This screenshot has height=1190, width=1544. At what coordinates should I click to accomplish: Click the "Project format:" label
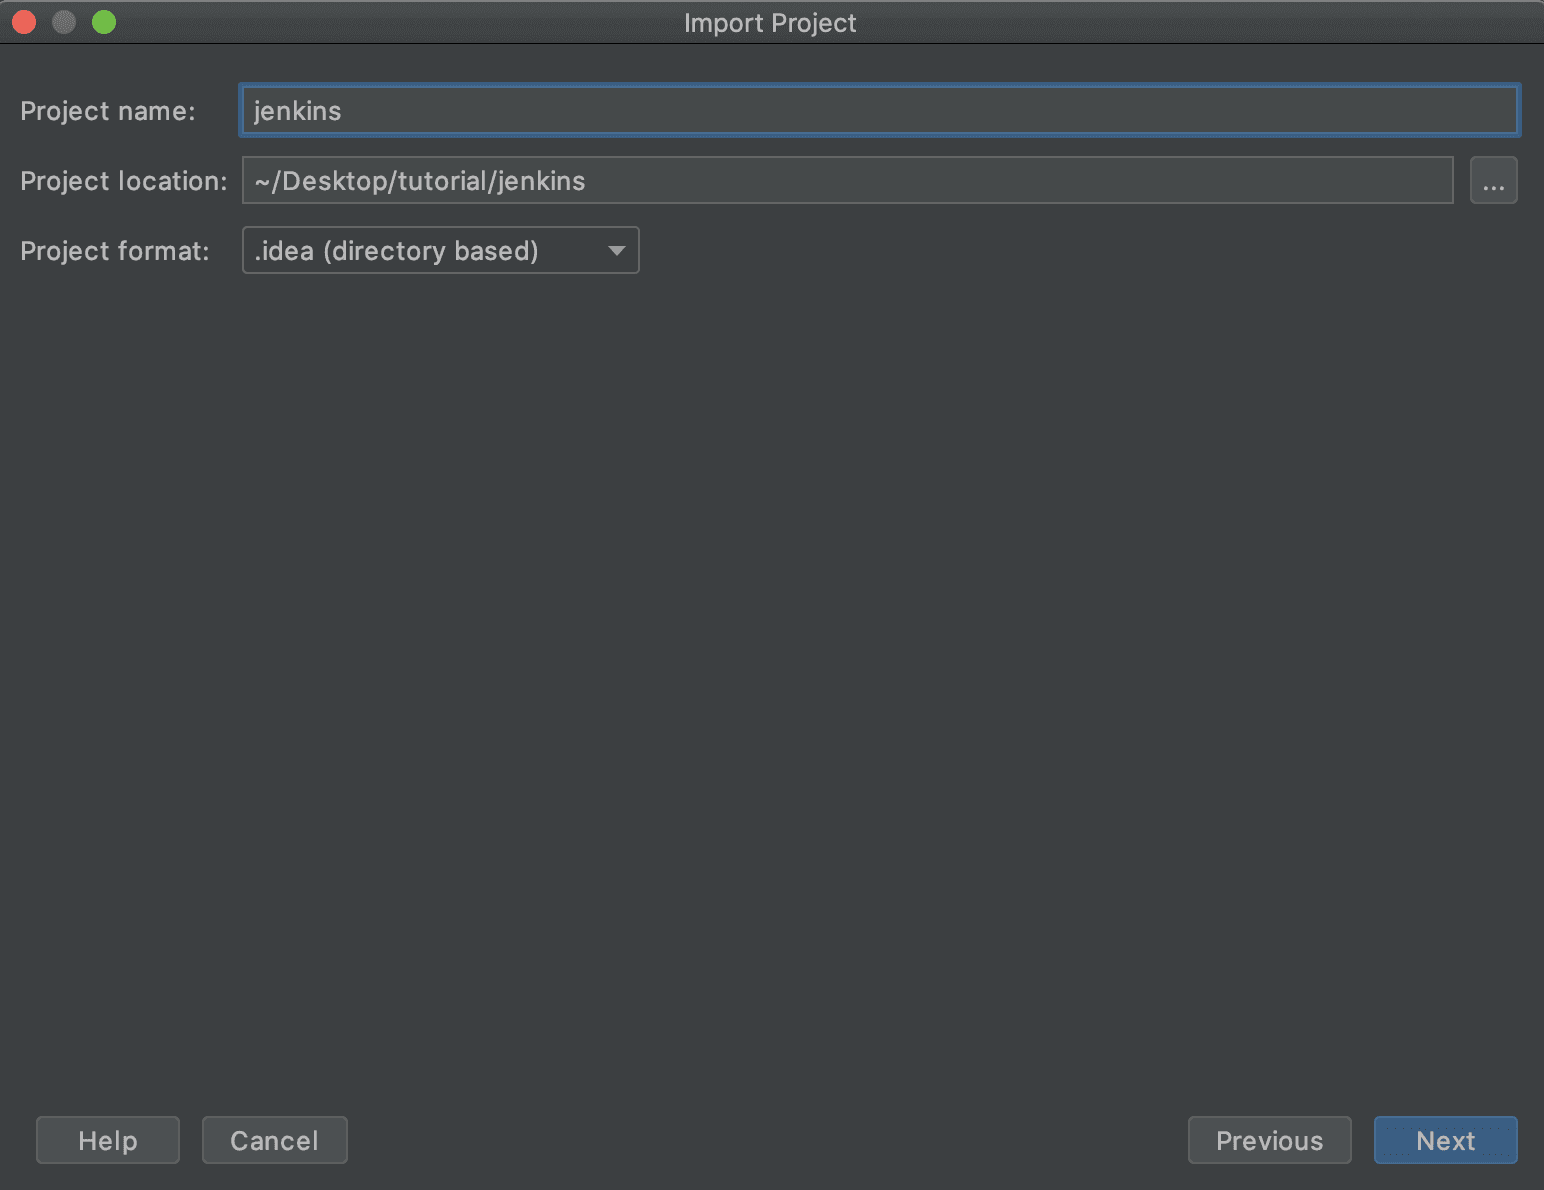pyautogui.click(x=115, y=251)
